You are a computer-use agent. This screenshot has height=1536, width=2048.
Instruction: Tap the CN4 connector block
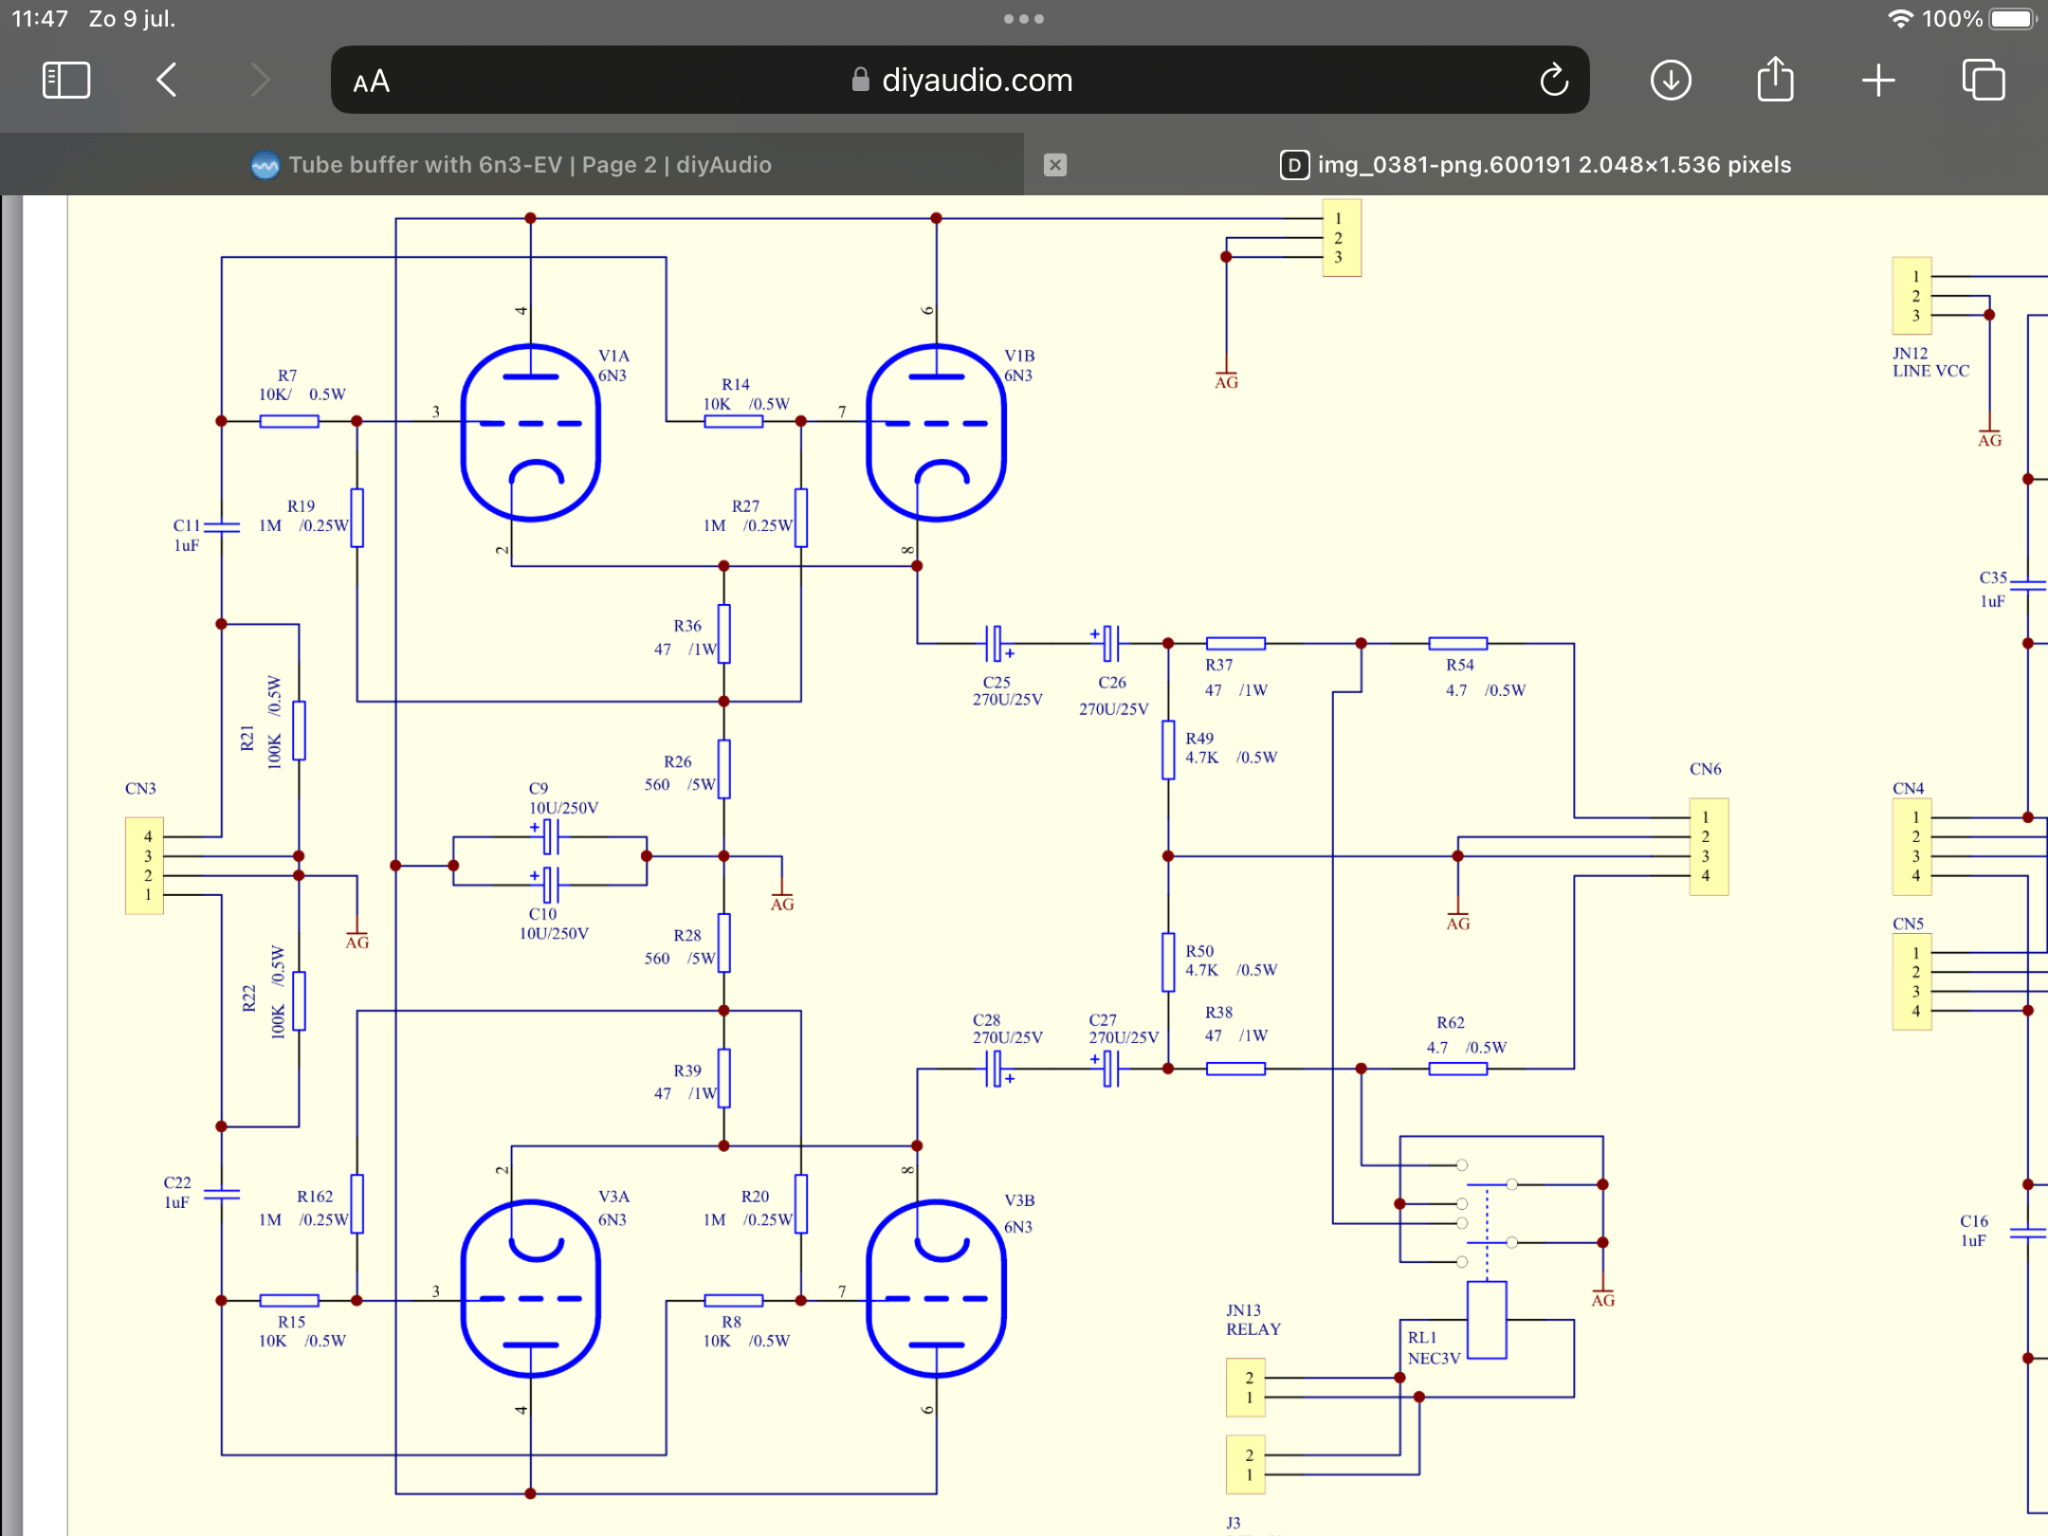1911,847
